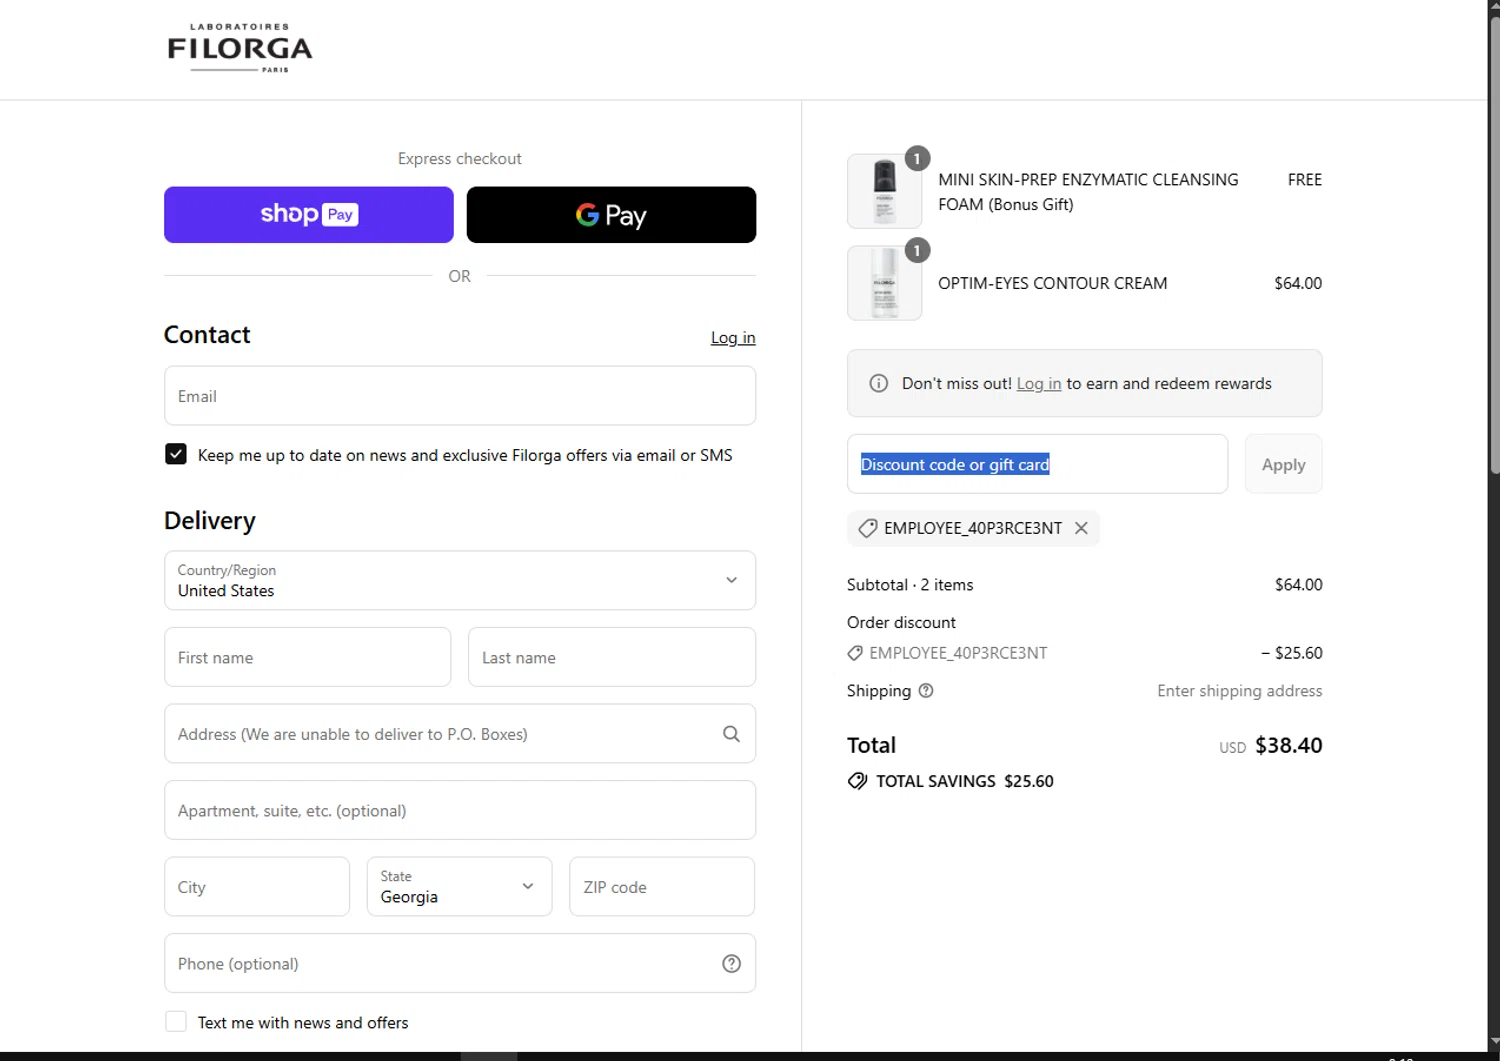Expand the State dropdown showing Georgia
1500x1061 pixels.
(460, 887)
